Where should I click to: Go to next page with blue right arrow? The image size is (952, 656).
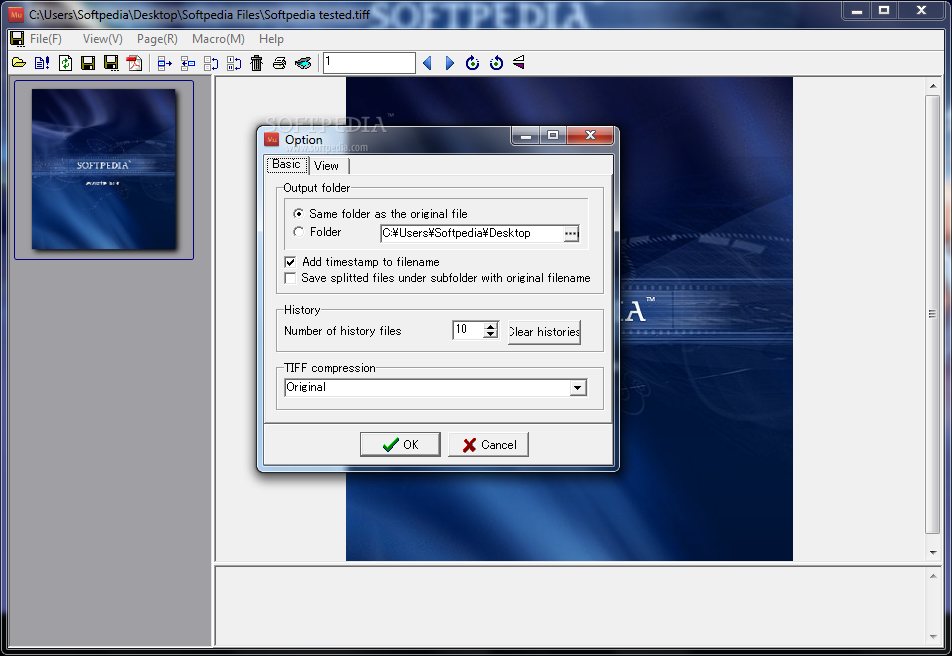(450, 63)
